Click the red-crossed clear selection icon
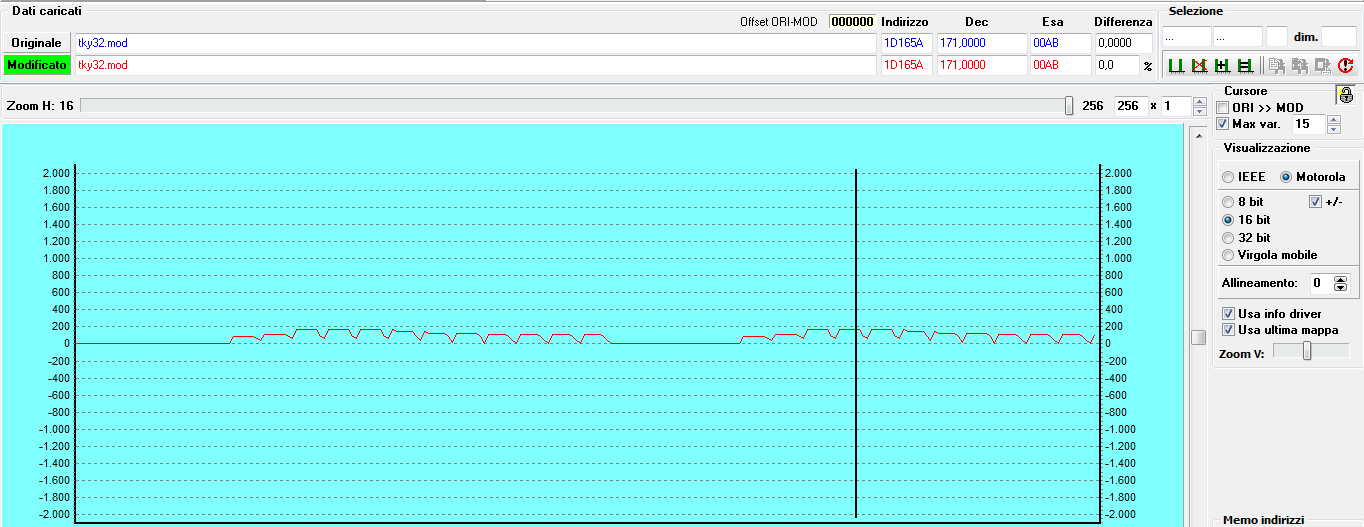The height and width of the screenshot is (527, 1364). pos(1199,66)
